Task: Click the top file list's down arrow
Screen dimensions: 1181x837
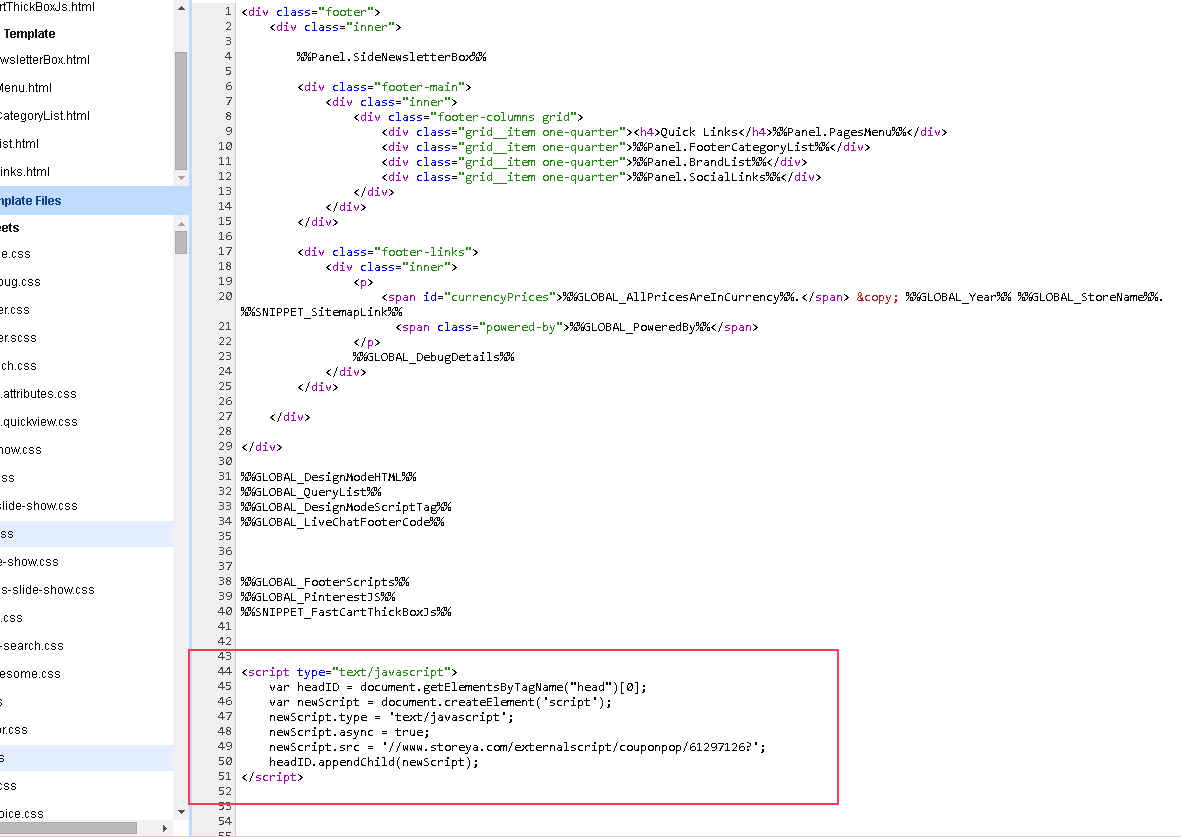Action: [181, 178]
